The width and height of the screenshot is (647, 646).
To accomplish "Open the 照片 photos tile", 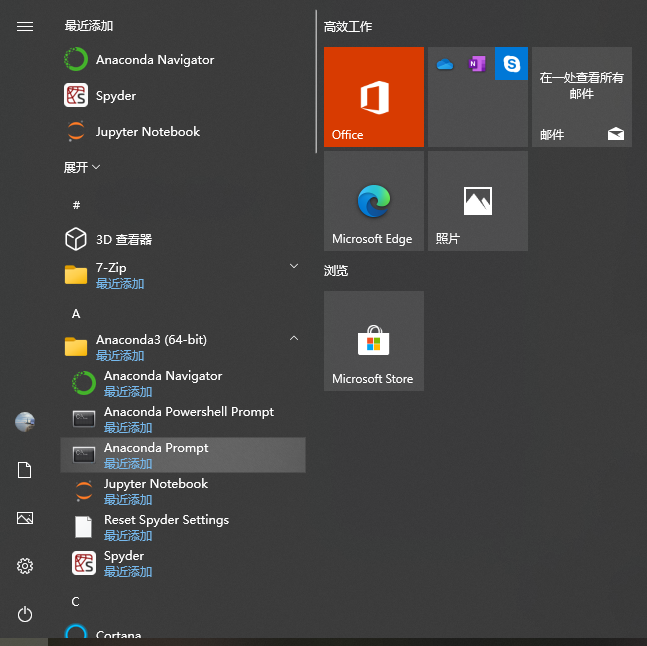I will 478,201.
